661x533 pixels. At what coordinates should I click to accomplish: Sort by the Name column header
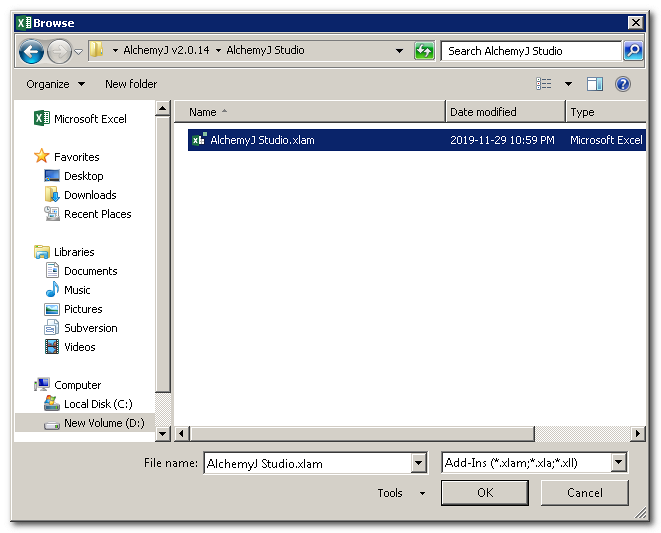(x=309, y=112)
